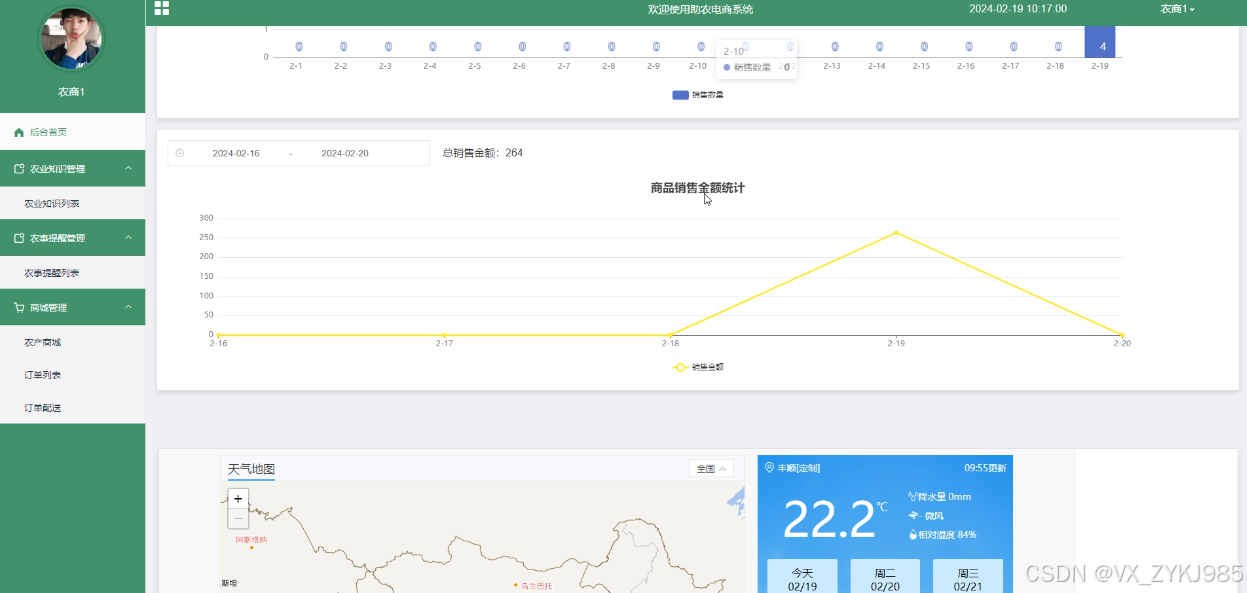
Task: Click the location pin icon beside 丰顺
Action: pos(769,467)
